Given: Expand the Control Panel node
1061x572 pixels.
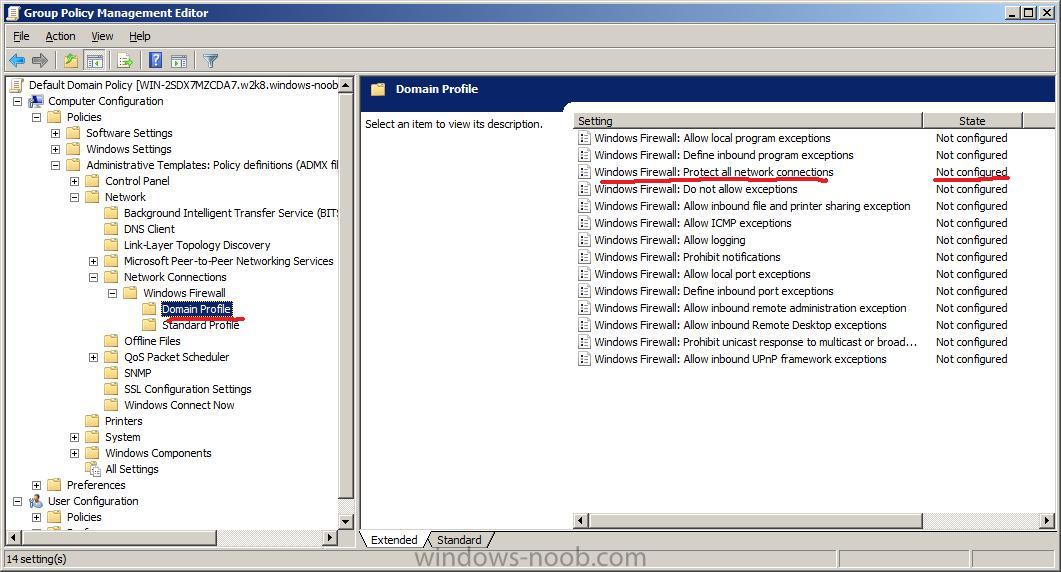Looking at the screenshot, I should coord(74,181).
